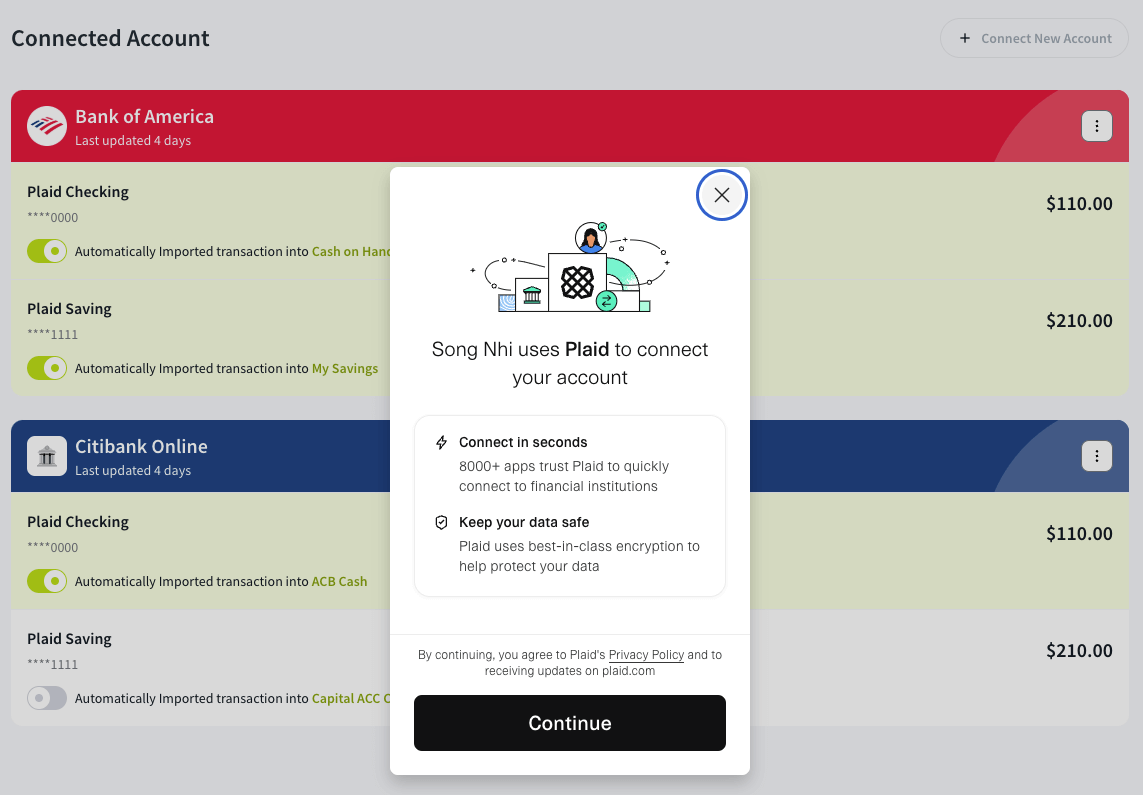Viewport: 1143px width, 795px height.
Task: Click the Citibank Online title text
Action: click(x=141, y=447)
